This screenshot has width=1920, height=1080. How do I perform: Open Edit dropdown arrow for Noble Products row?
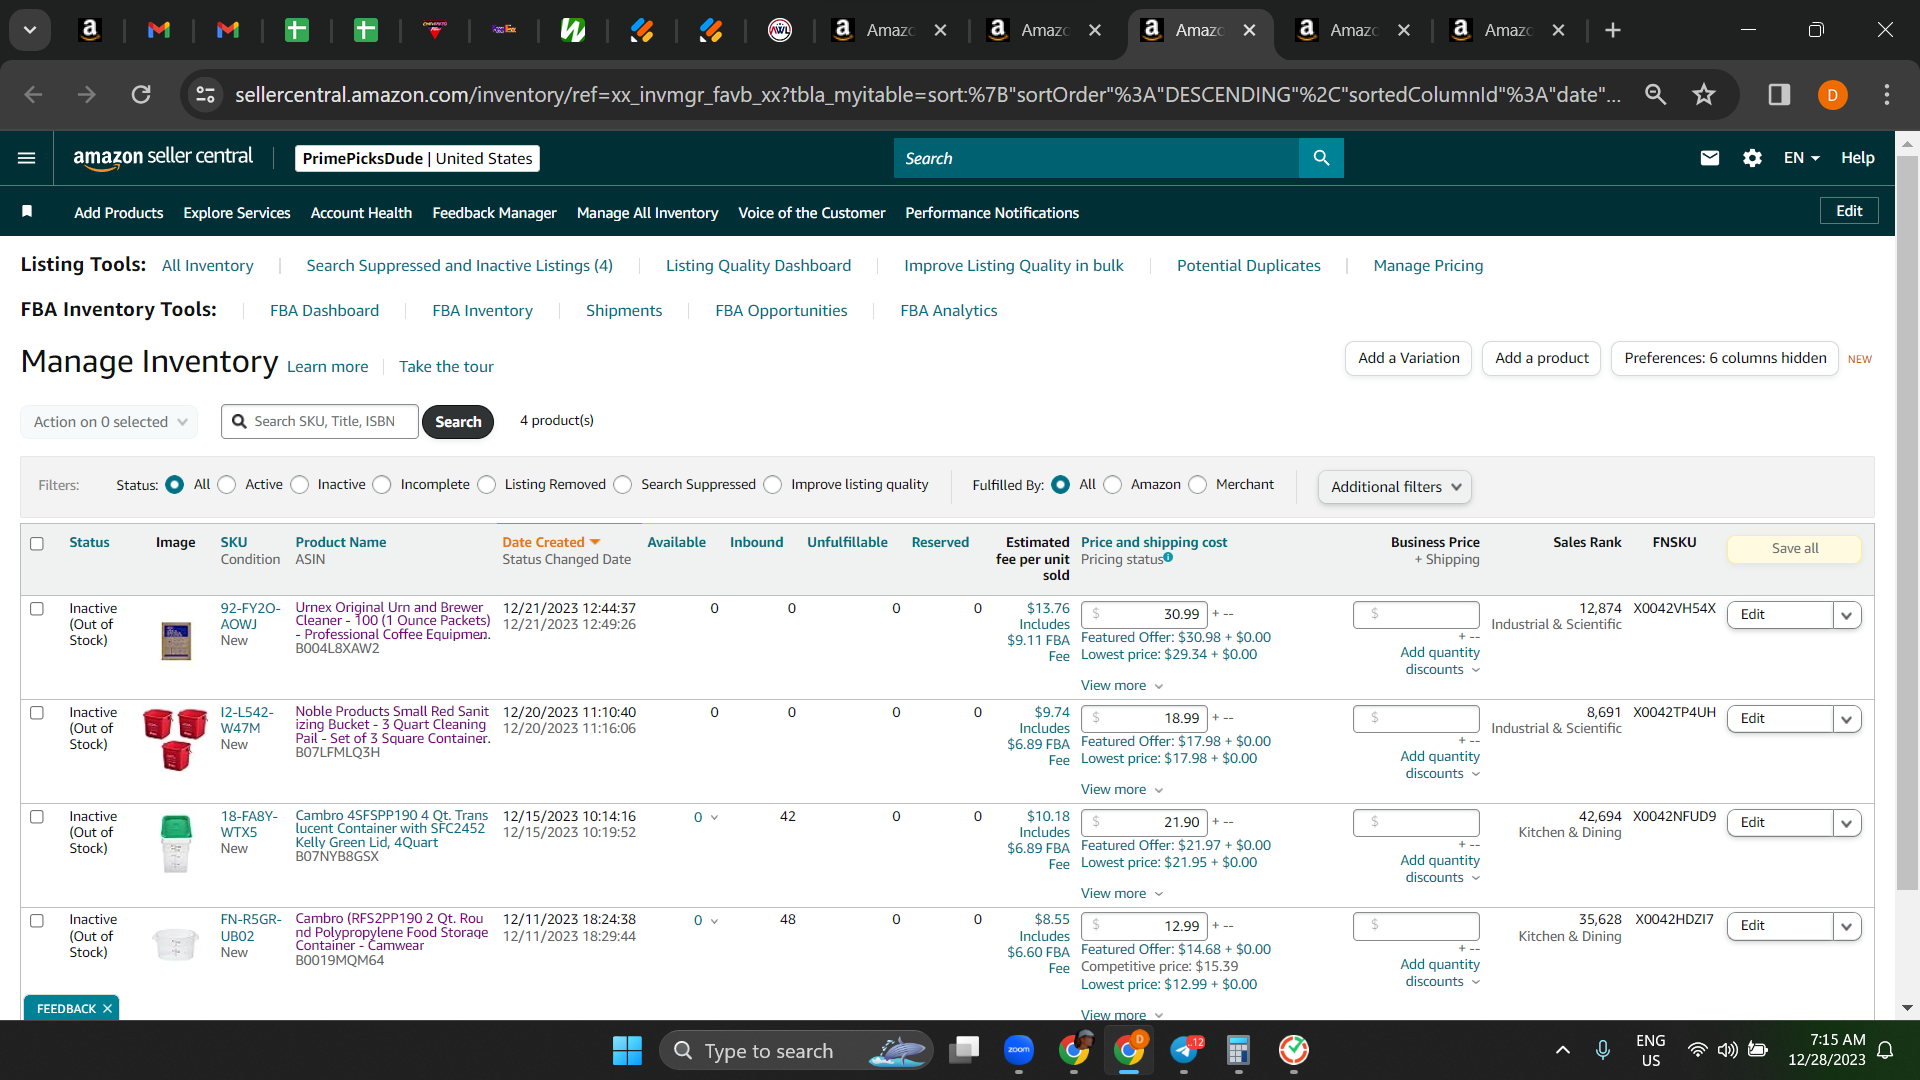pos(1846,719)
